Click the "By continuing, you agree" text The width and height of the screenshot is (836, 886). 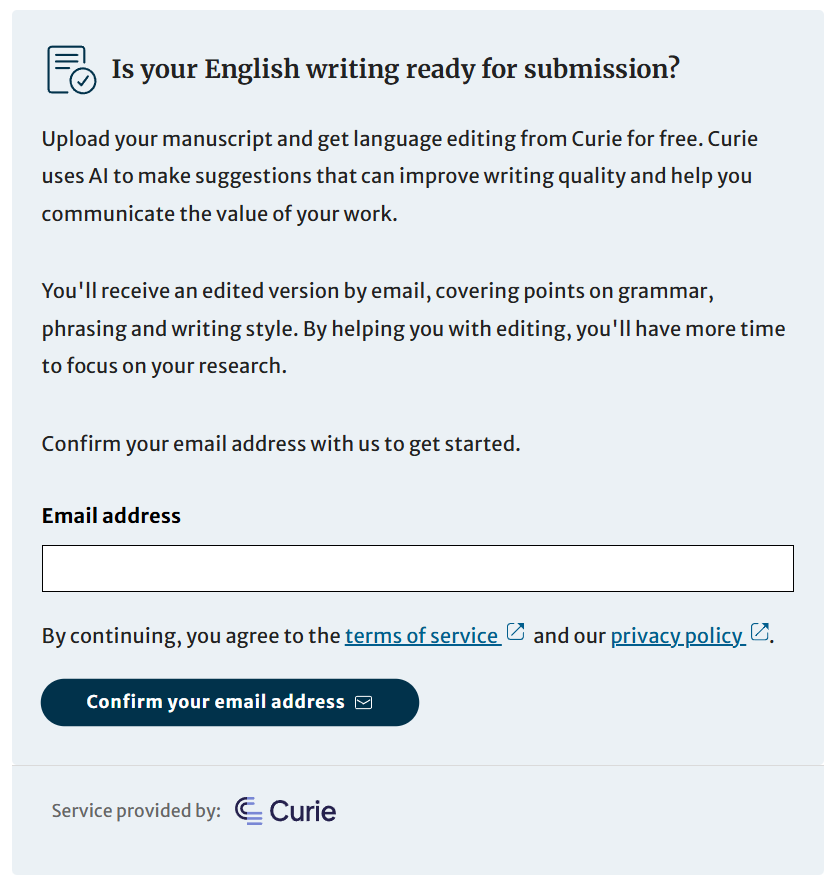(191, 636)
